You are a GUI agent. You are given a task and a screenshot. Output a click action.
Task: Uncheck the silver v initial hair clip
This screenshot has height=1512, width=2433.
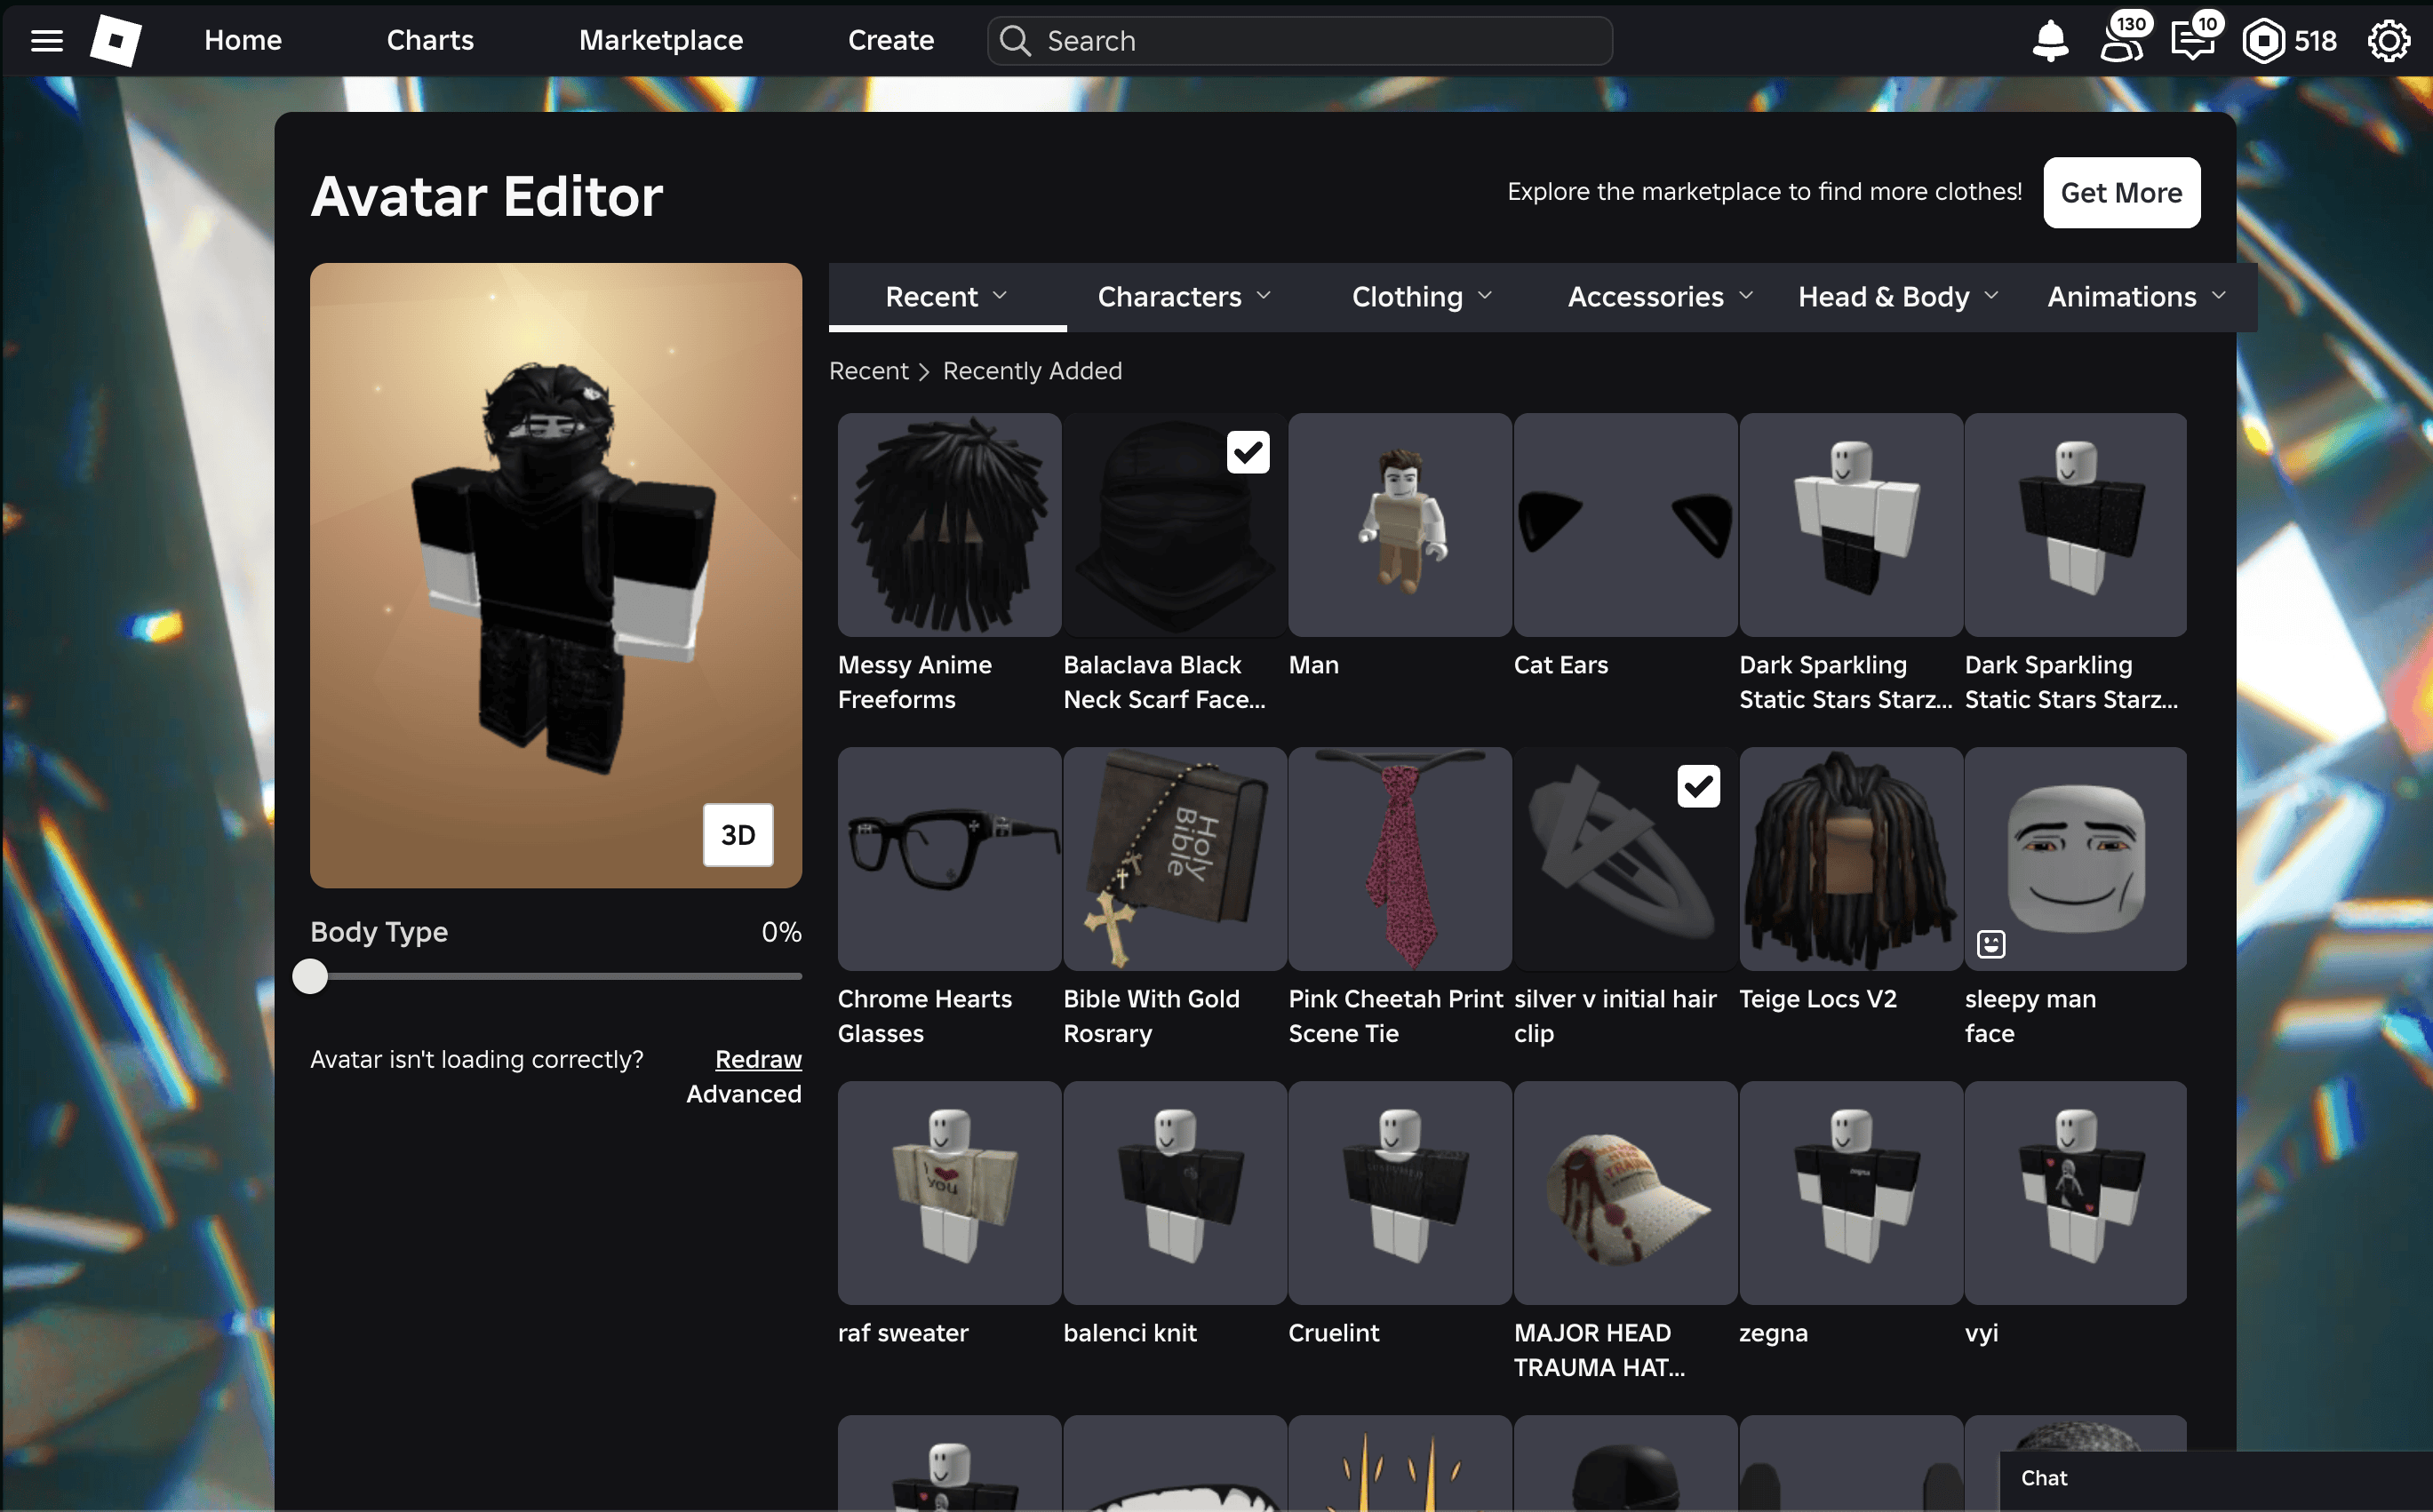click(x=1698, y=786)
